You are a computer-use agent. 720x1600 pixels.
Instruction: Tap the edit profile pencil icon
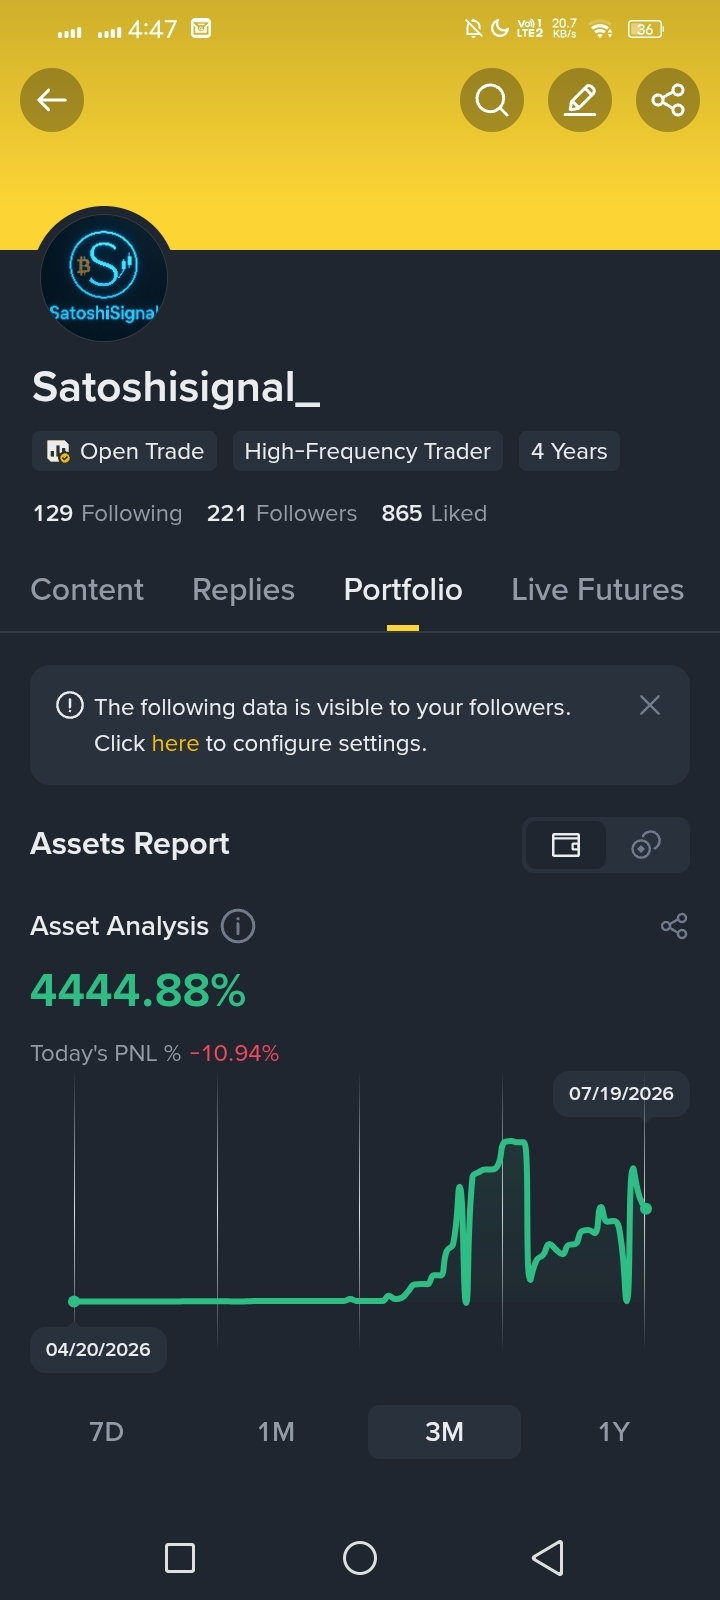pos(580,100)
